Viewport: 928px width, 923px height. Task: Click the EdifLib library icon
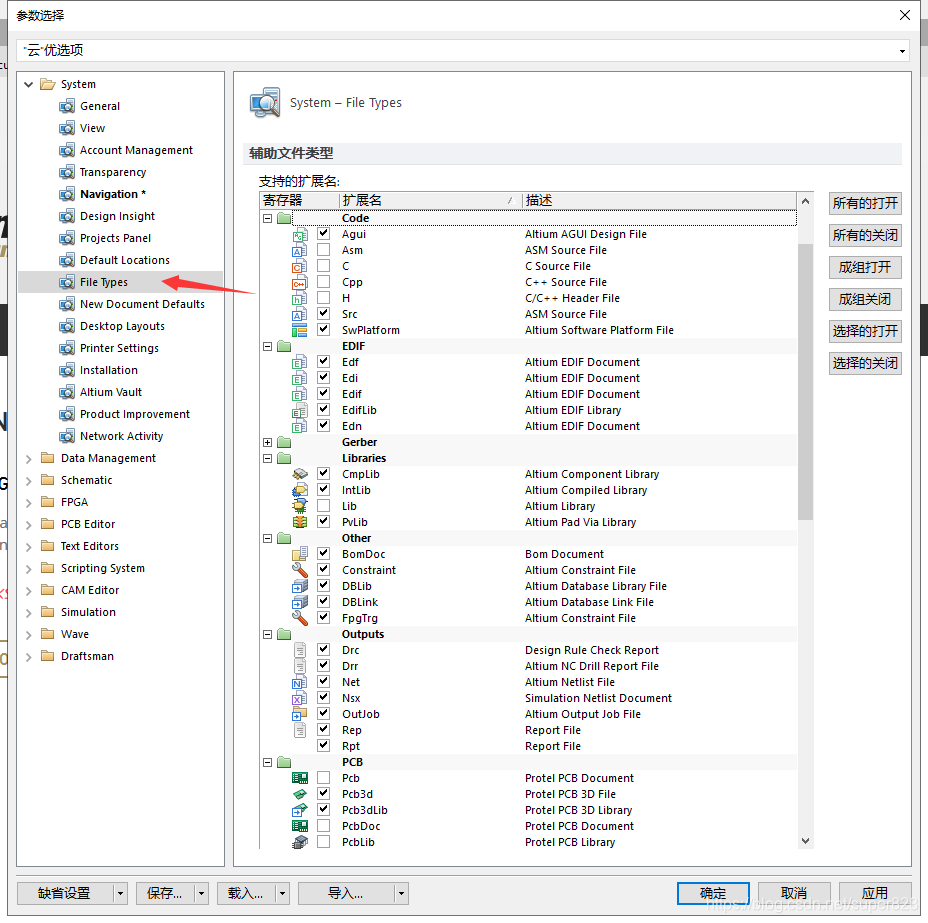(x=299, y=411)
